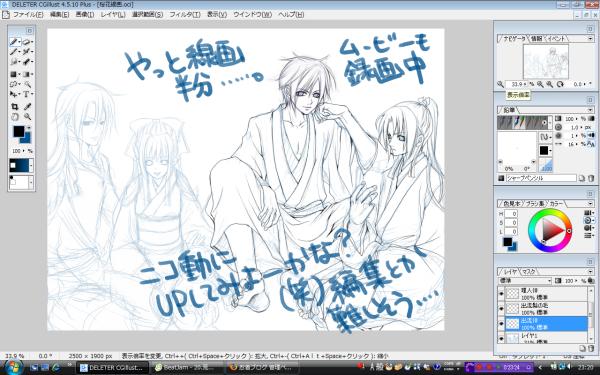Screen dimensions: 600x375
Task: Click the trash icon to delete the brush preset
Action: tap(591, 178)
